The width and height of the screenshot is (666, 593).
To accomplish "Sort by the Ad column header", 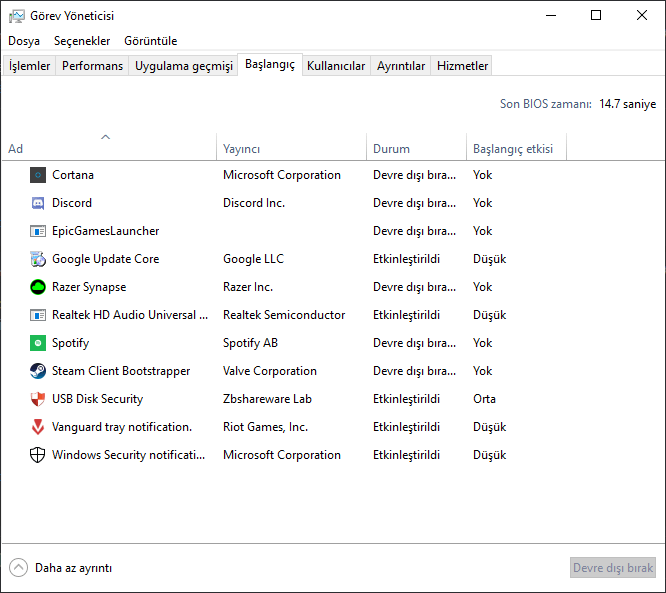I will 109,147.
